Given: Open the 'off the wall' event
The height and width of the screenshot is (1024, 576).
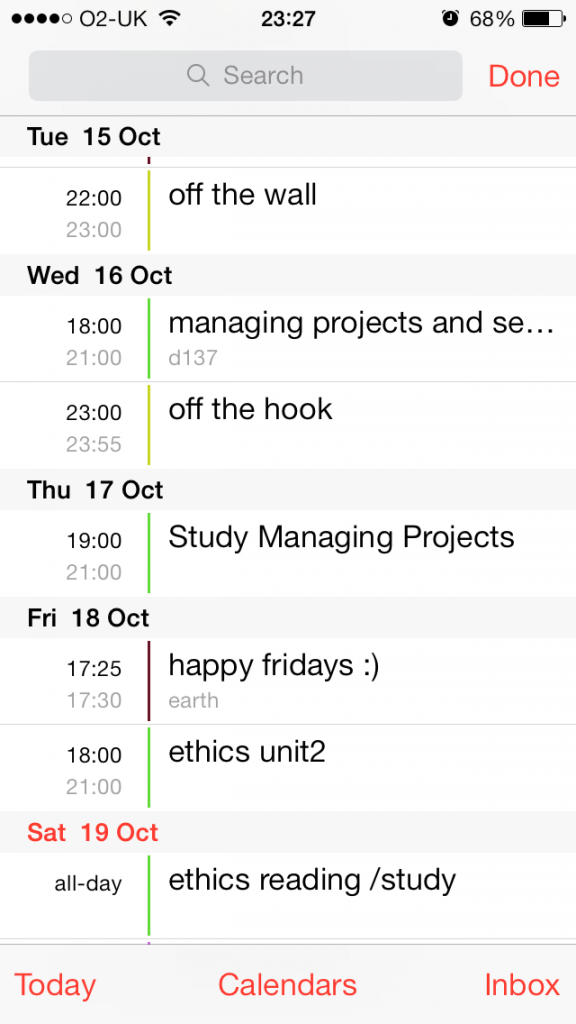Looking at the screenshot, I should coord(288,211).
